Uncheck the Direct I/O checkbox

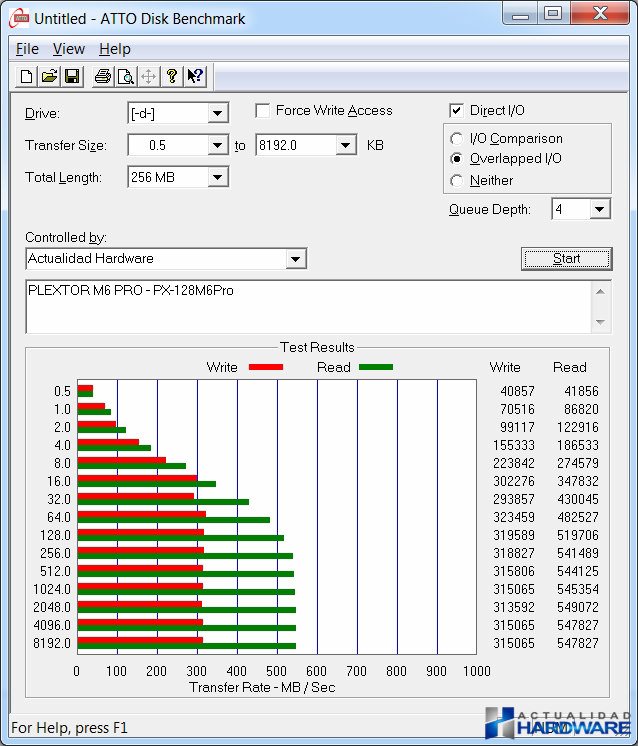coord(457,111)
